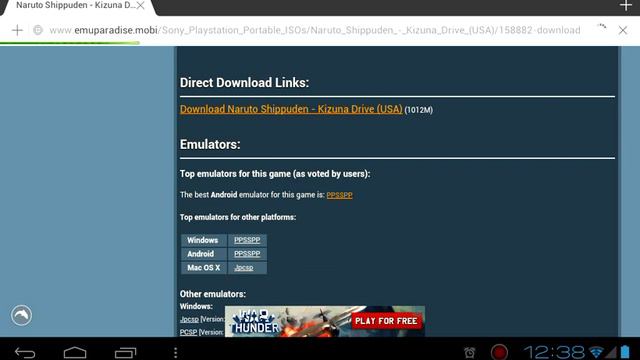Open PPSSPP link in the Windows row
The width and height of the screenshot is (640, 360).
247,240
